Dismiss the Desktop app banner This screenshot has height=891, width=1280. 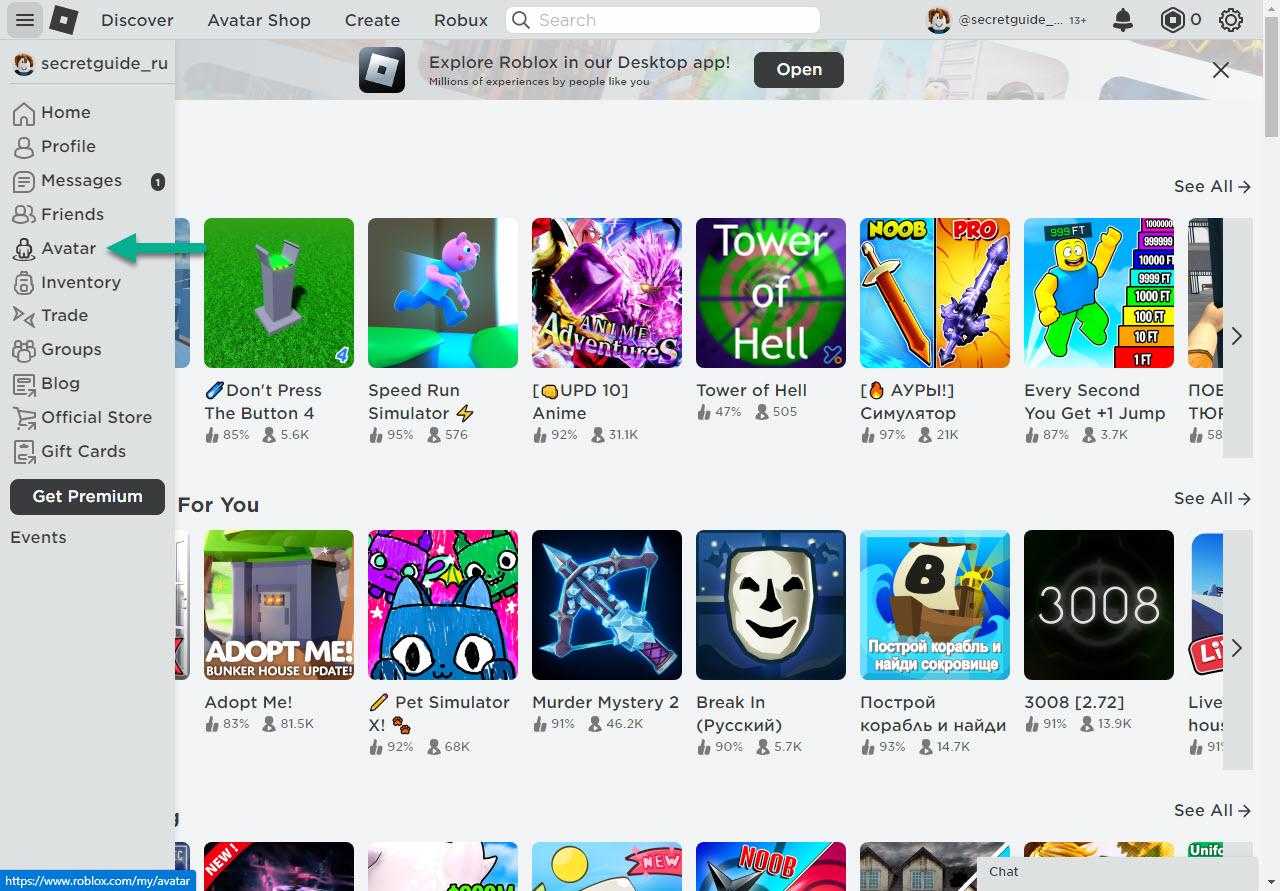tap(1221, 70)
